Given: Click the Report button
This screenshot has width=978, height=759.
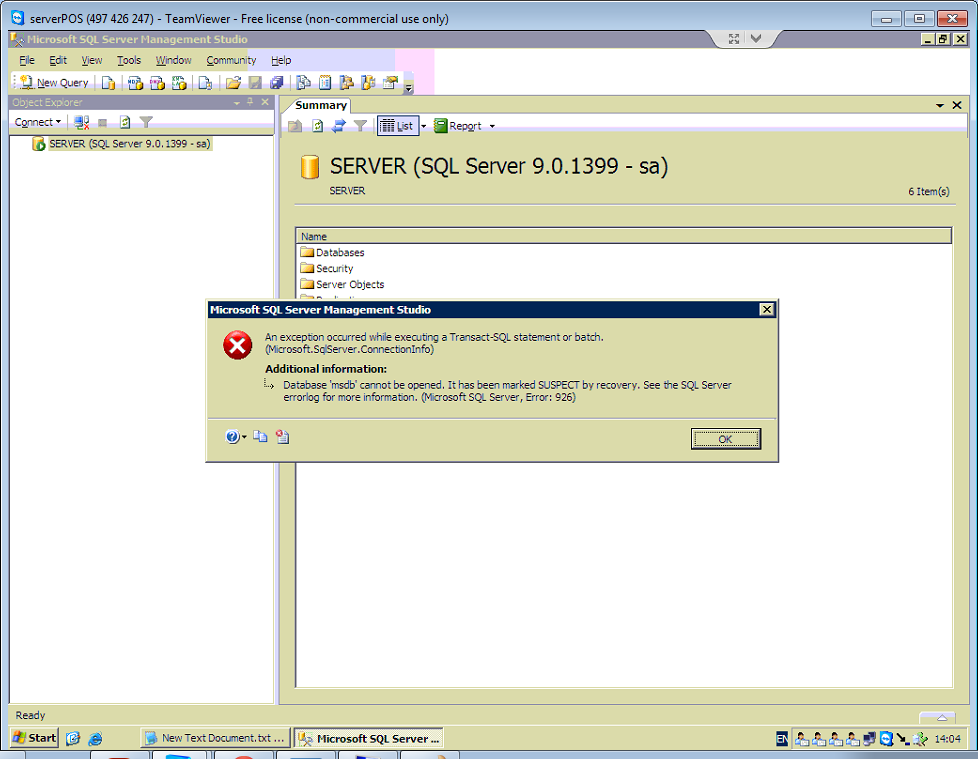Looking at the screenshot, I should 458,126.
